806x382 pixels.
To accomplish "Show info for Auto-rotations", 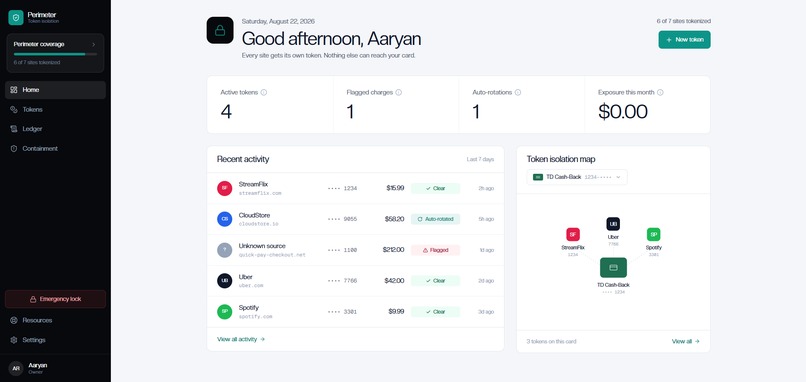I will (518, 93).
